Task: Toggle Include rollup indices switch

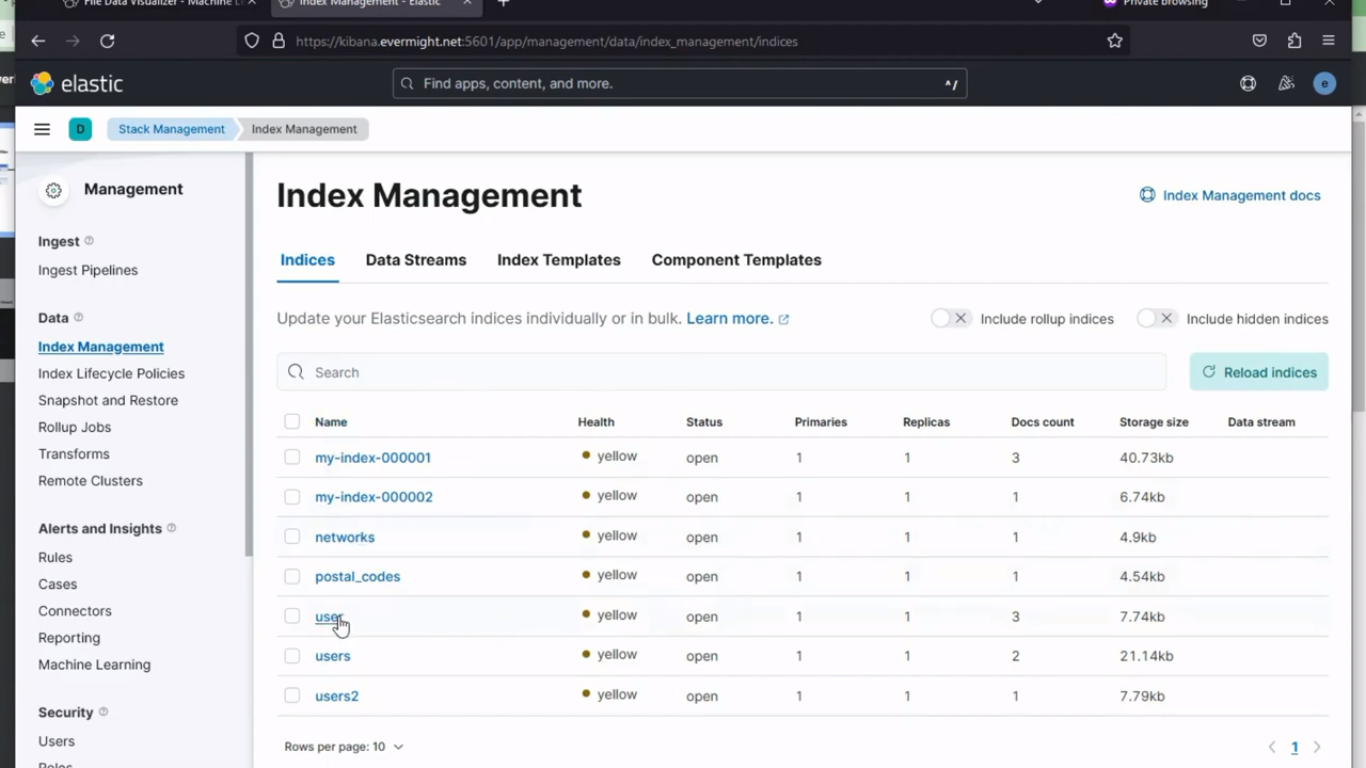Action: coord(951,318)
